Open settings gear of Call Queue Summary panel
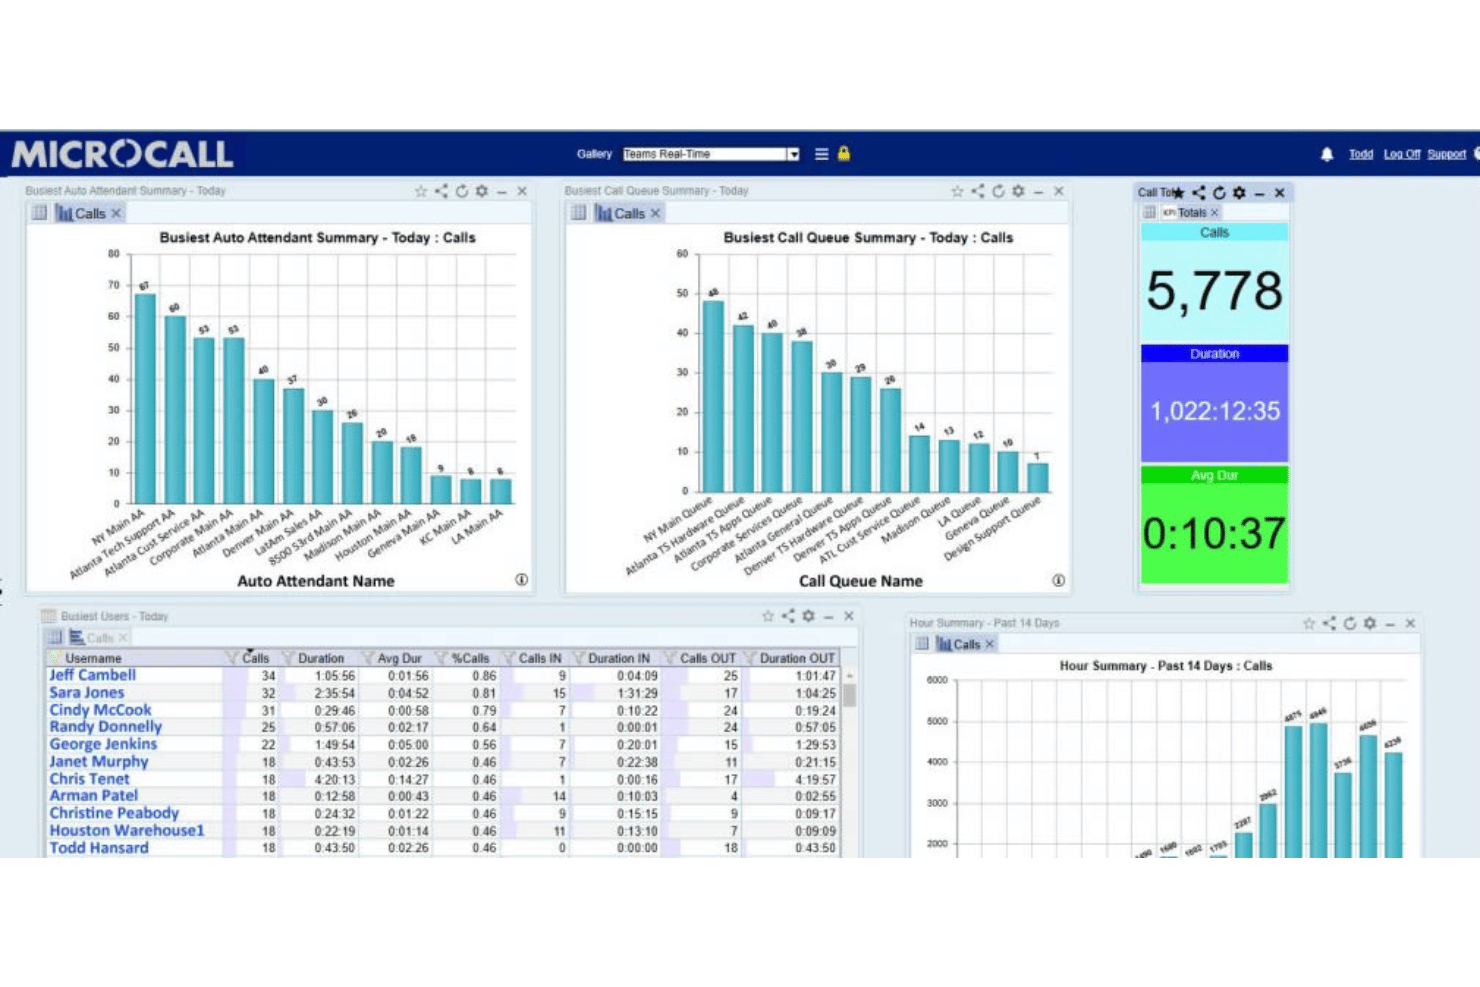 [1018, 191]
